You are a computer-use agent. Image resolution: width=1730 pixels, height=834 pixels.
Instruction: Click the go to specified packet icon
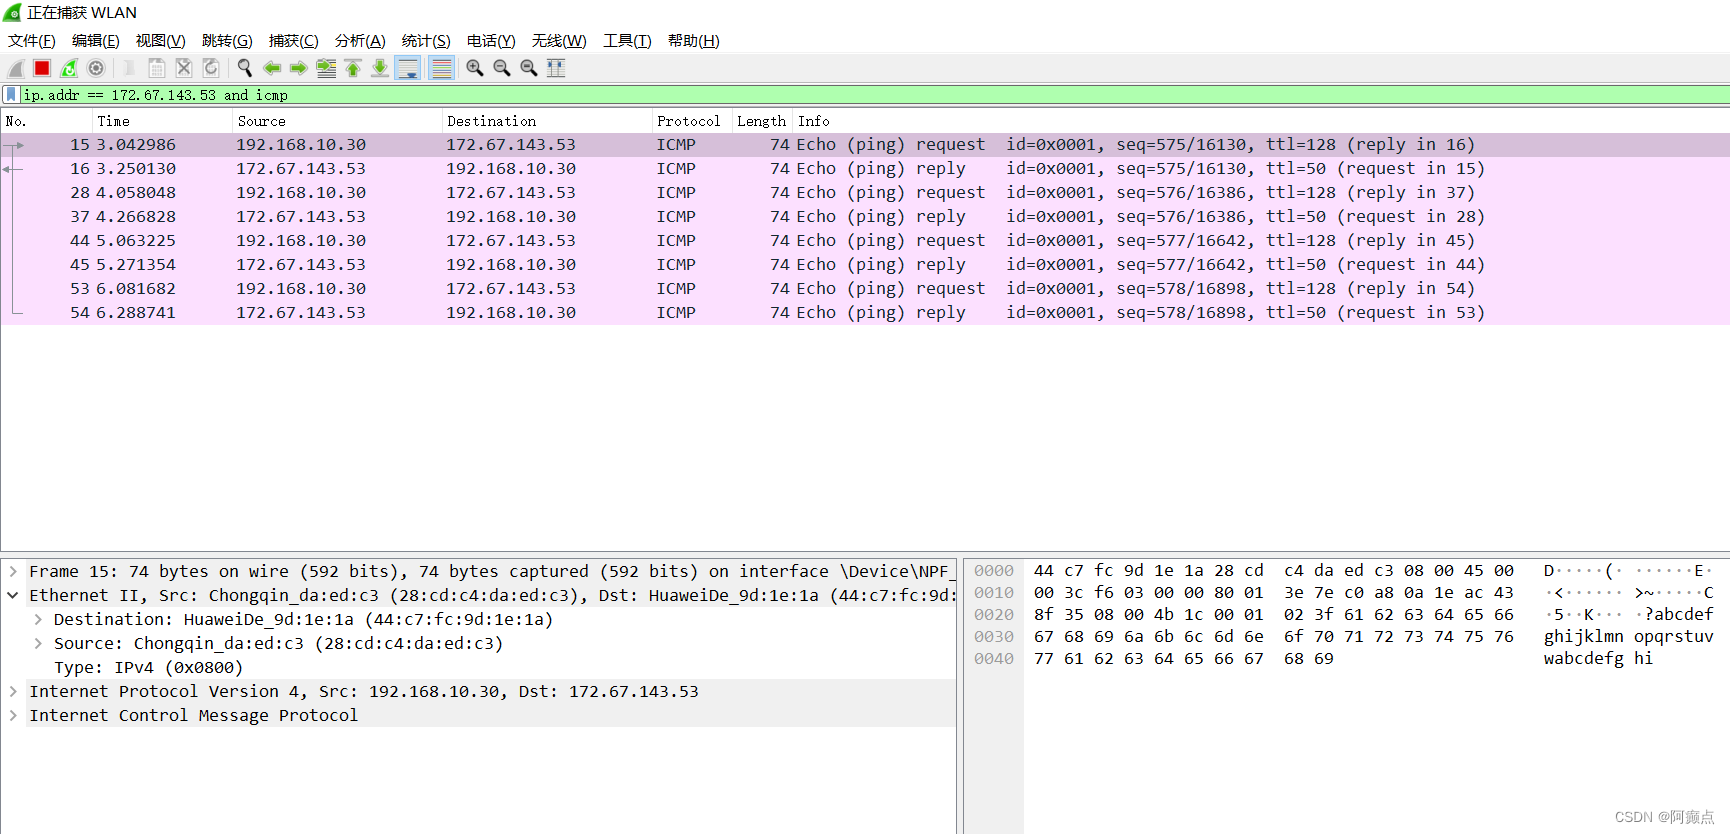(326, 68)
